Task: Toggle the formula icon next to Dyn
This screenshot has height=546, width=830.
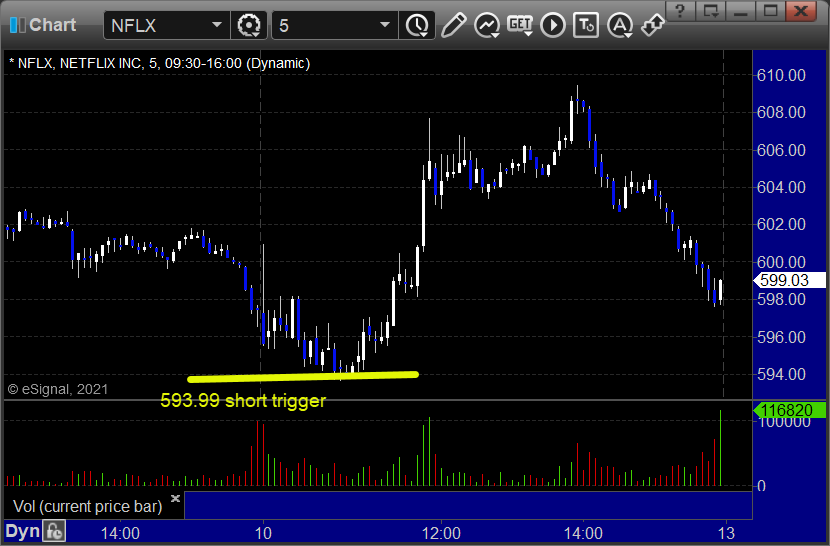Action: (55, 531)
